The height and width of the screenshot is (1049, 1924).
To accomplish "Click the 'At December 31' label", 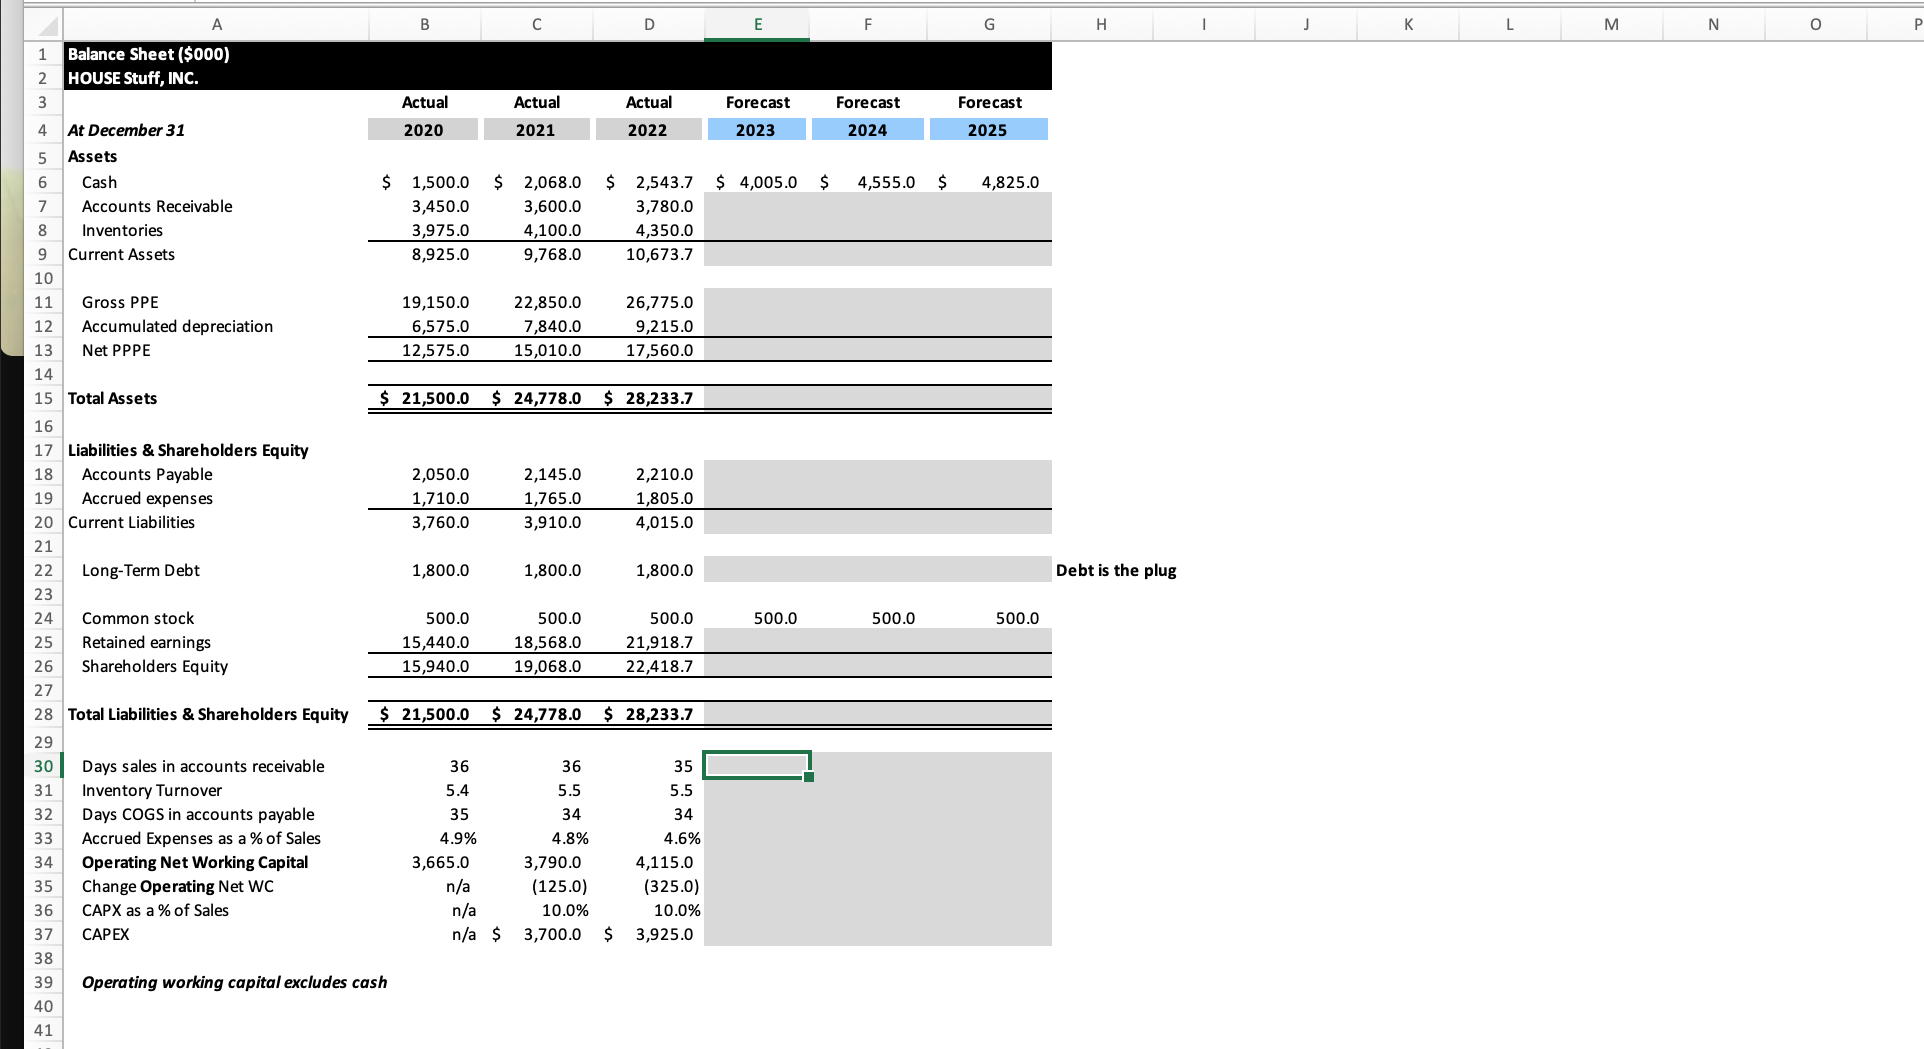I will [126, 130].
